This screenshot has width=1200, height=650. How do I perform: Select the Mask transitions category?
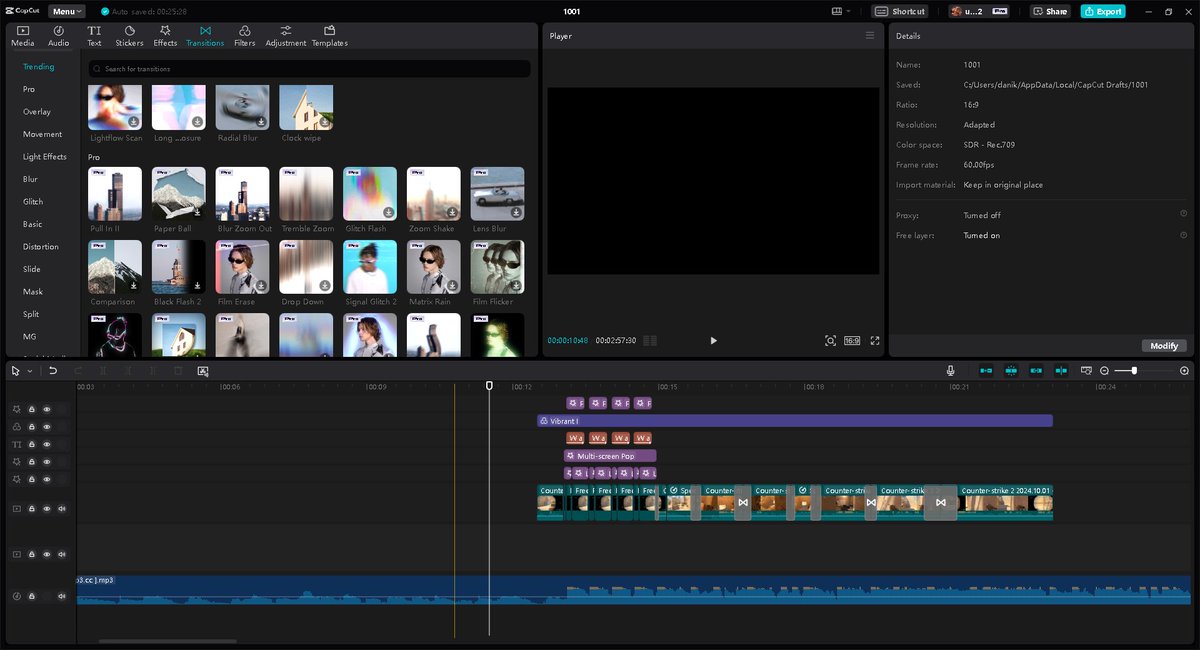pyautogui.click(x=33, y=292)
